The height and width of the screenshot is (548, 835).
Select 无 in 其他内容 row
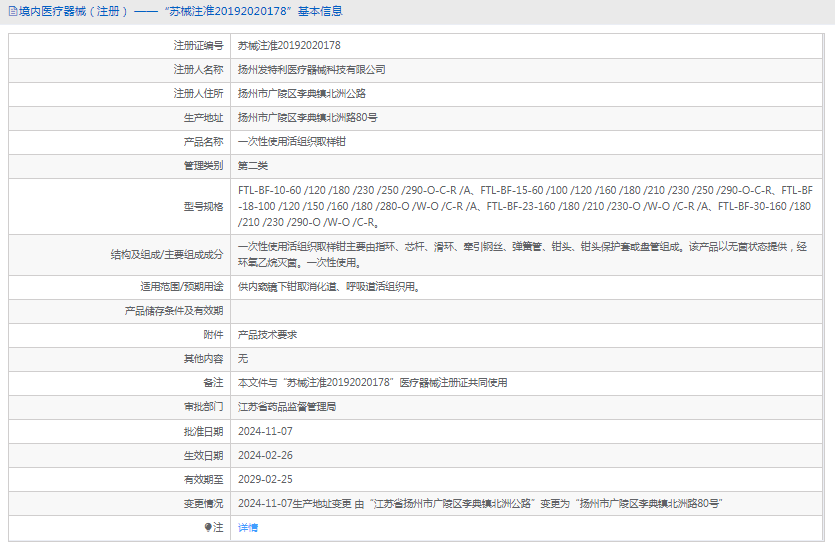243,359
